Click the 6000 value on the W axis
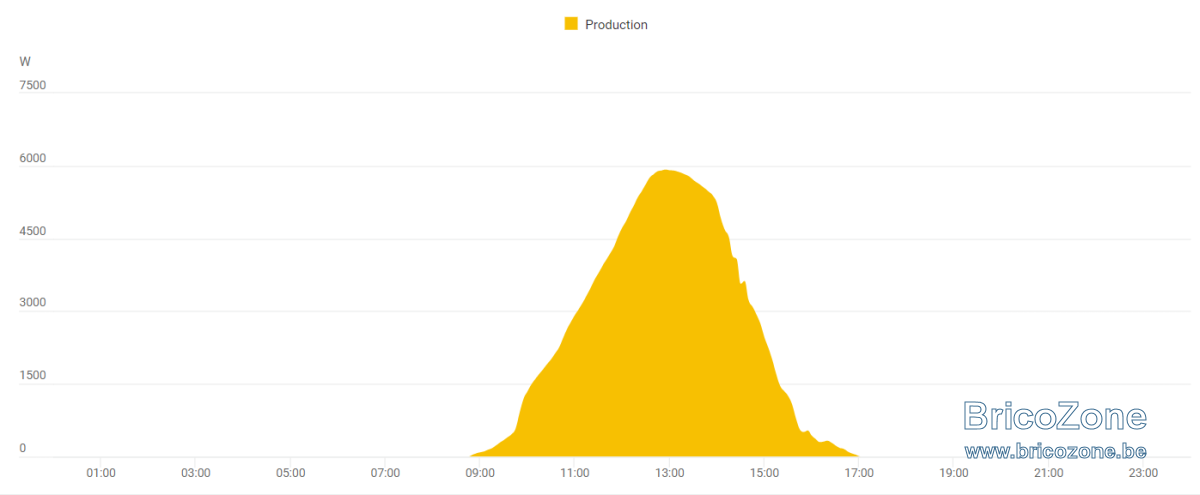The width and height of the screenshot is (1200, 495). click(x=33, y=159)
